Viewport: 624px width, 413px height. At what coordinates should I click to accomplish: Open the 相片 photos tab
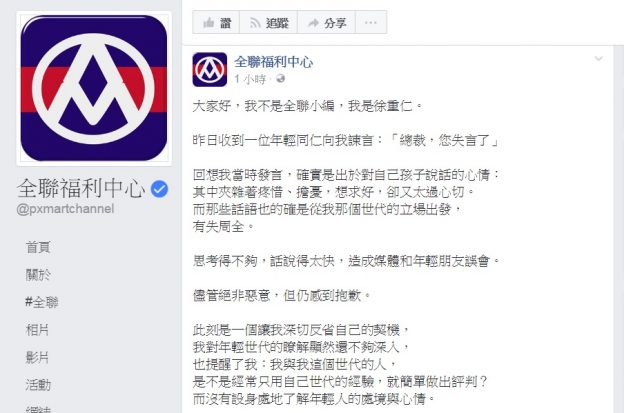coord(37,330)
